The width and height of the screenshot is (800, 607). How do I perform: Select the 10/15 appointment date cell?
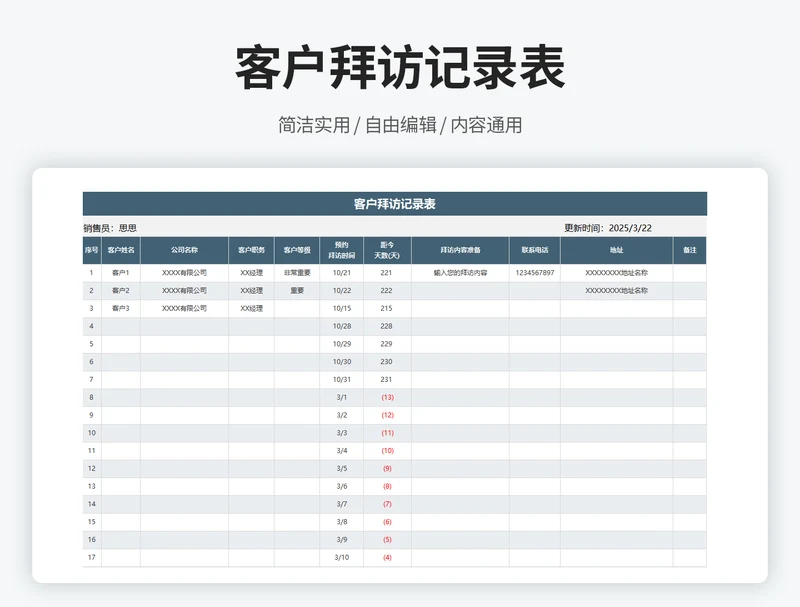(341, 309)
